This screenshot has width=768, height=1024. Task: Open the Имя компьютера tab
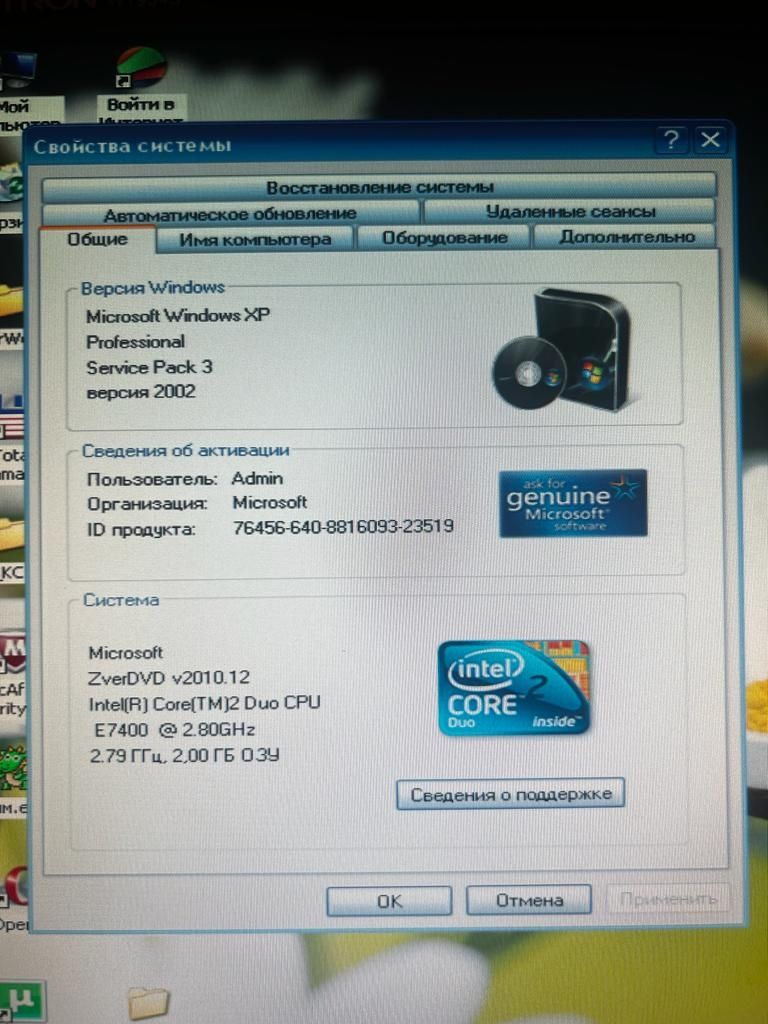(x=255, y=239)
